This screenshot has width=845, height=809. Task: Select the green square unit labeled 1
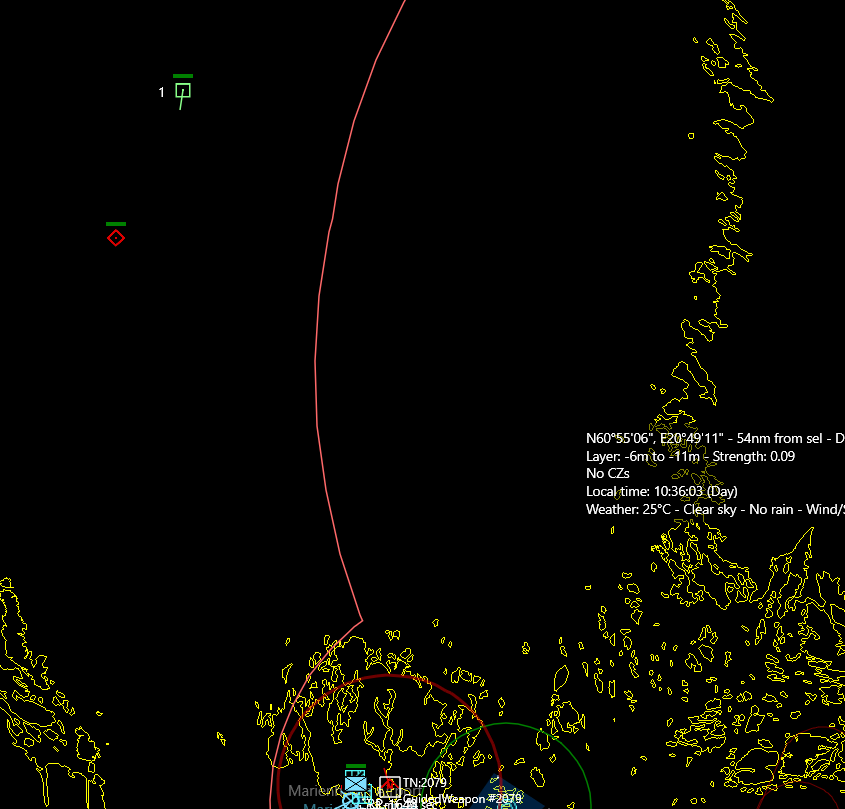(183, 91)
